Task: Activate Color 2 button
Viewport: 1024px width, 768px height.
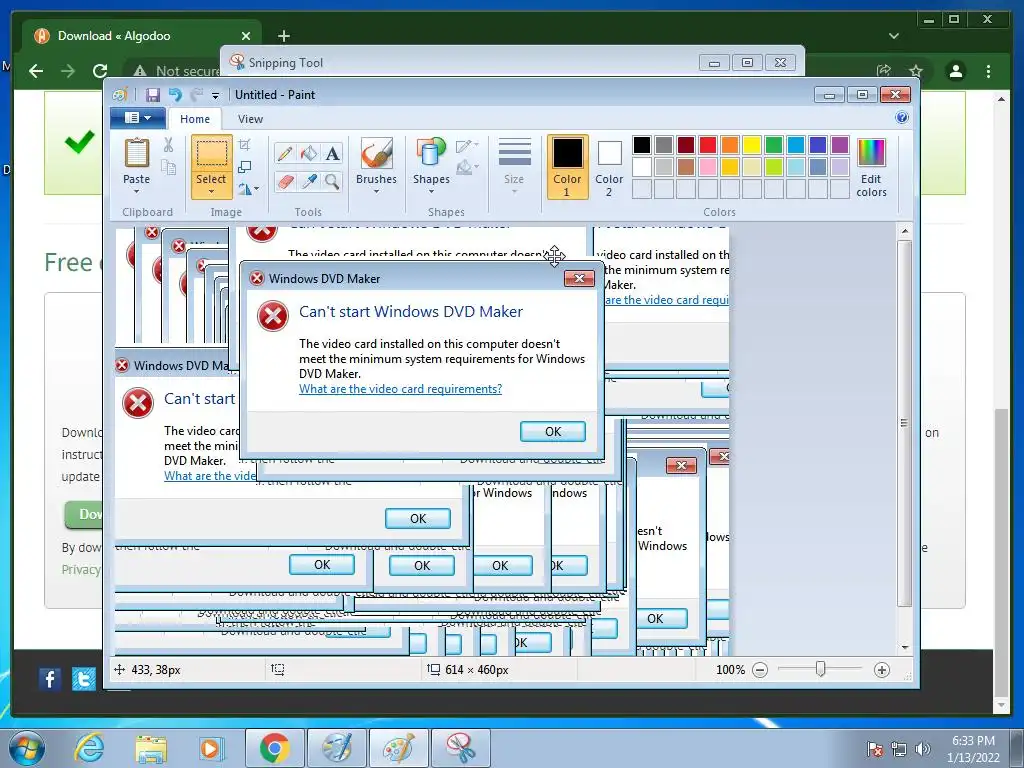Action: 609,167
